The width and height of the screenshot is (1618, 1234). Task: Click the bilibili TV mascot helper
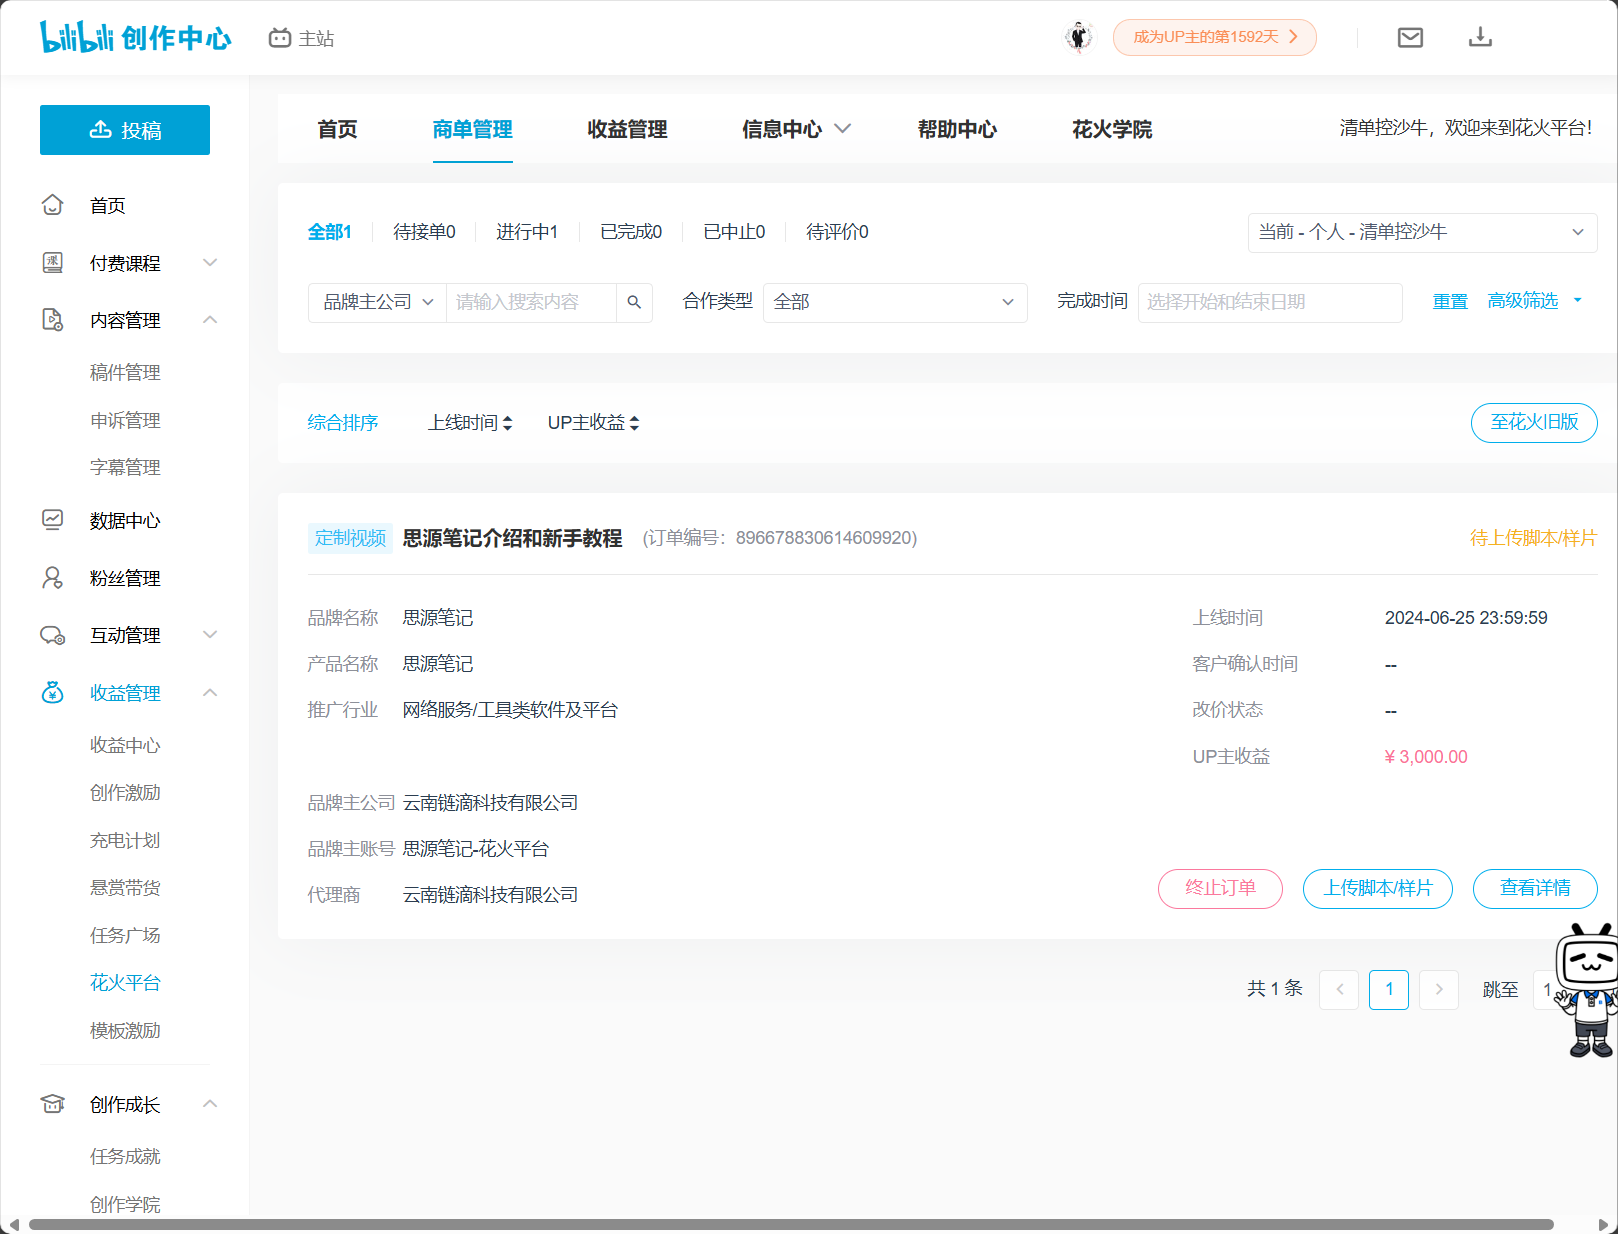(x=1589, y=990)
